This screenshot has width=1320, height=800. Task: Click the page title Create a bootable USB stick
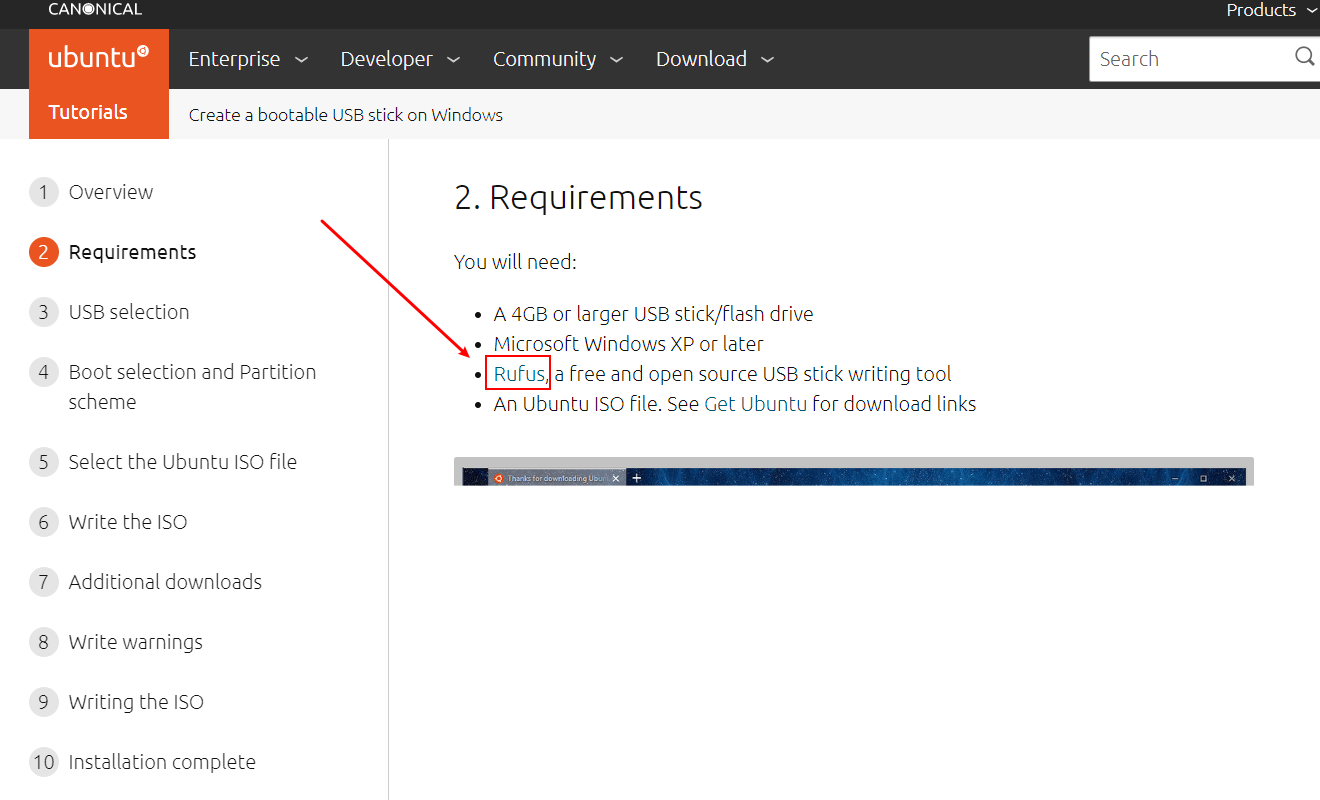pos(346,115)
